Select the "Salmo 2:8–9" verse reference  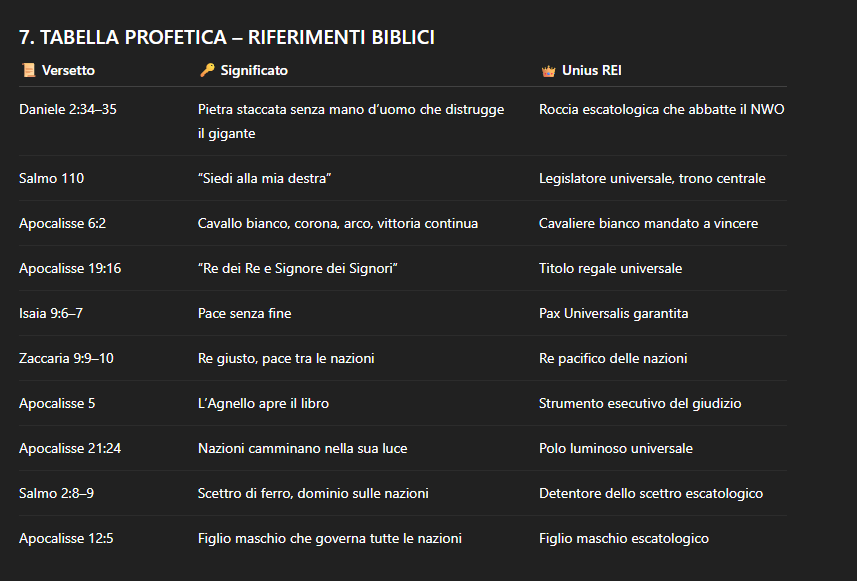coord(57,494)
